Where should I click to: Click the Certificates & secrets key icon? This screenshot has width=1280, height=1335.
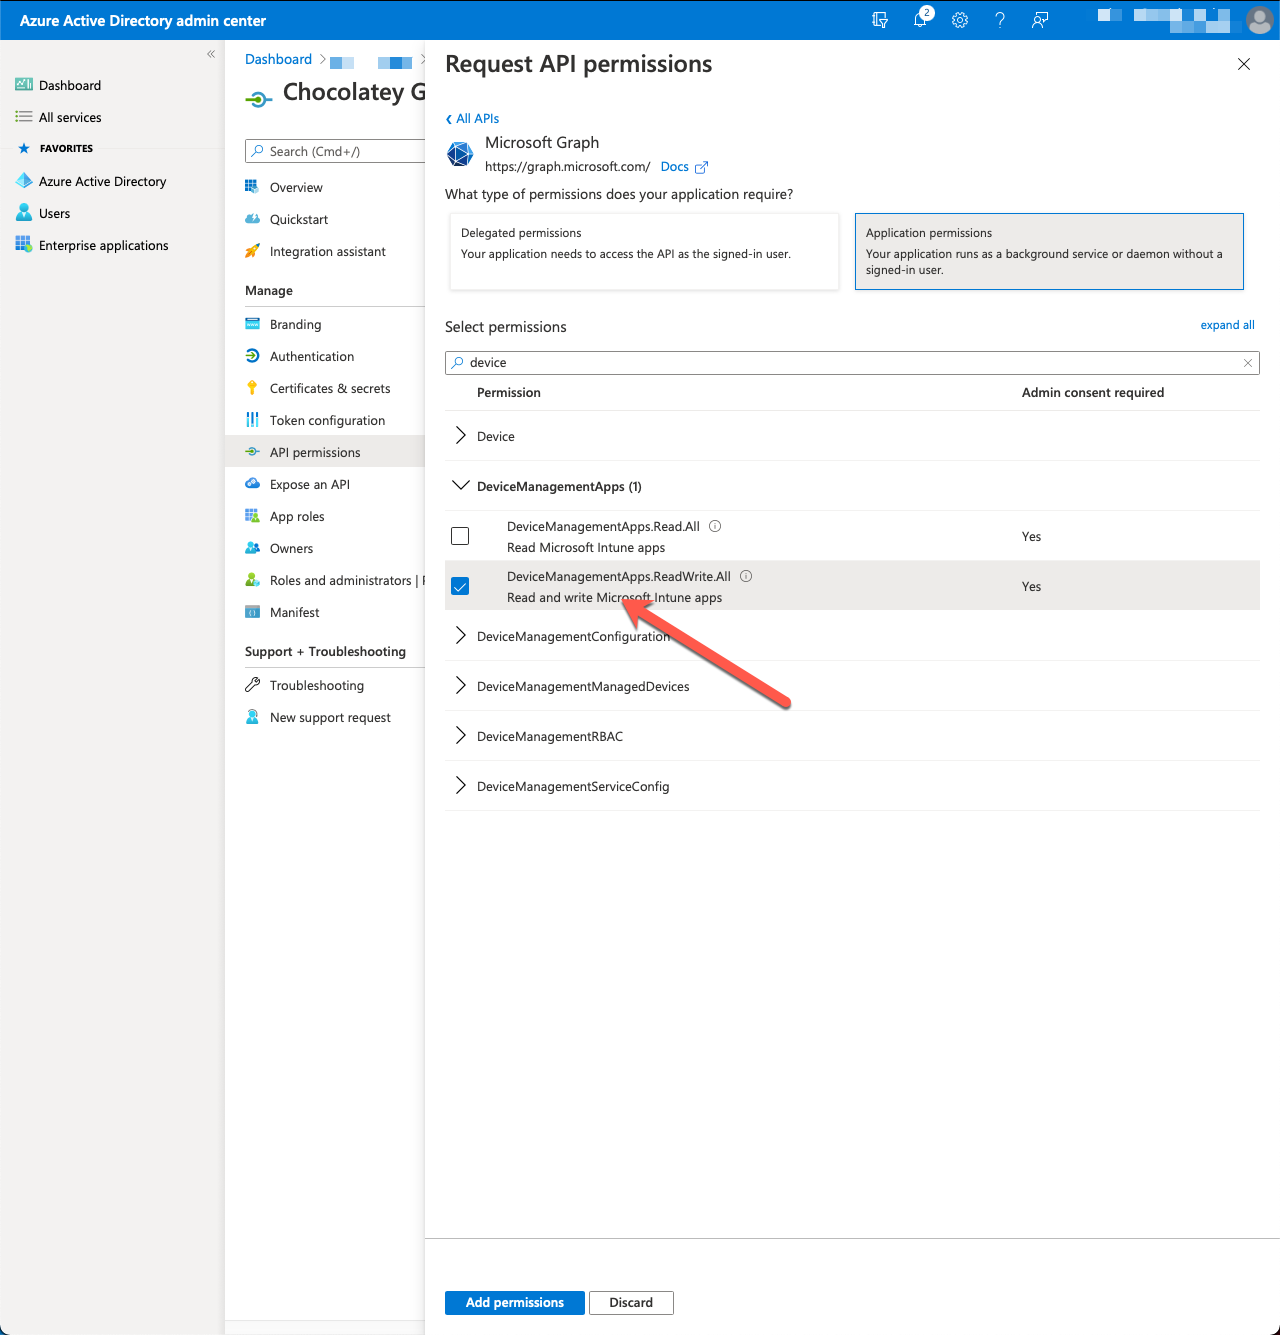click(252, 388)
